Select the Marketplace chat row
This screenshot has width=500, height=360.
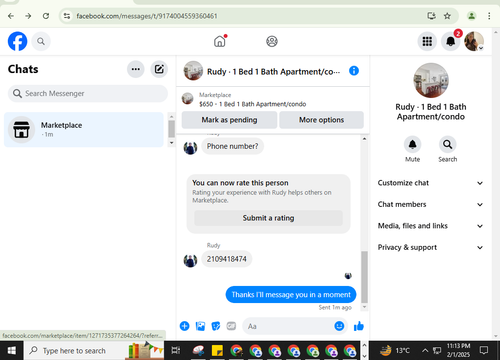coord(84,130)
